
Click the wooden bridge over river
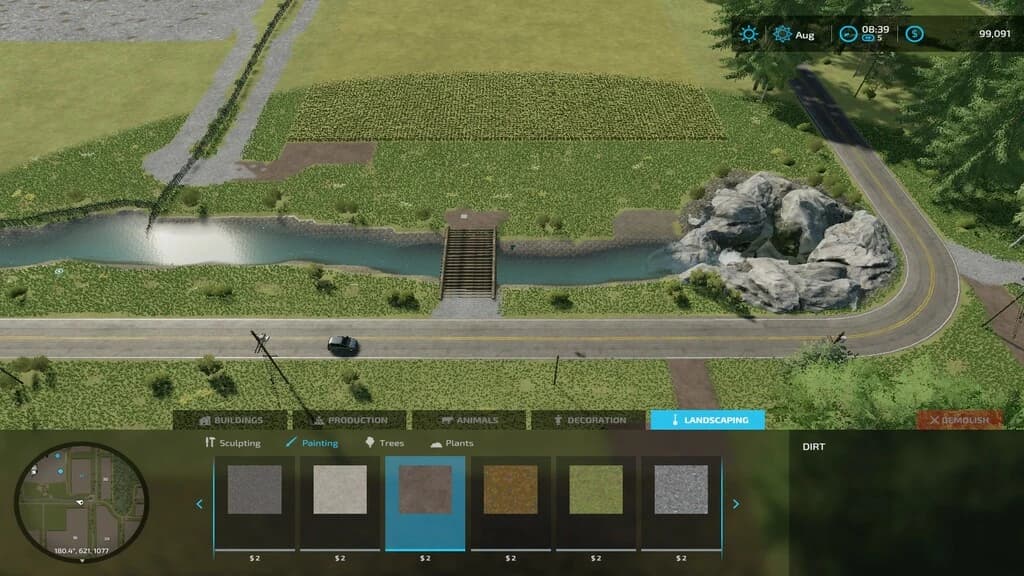tap(468, 263)
